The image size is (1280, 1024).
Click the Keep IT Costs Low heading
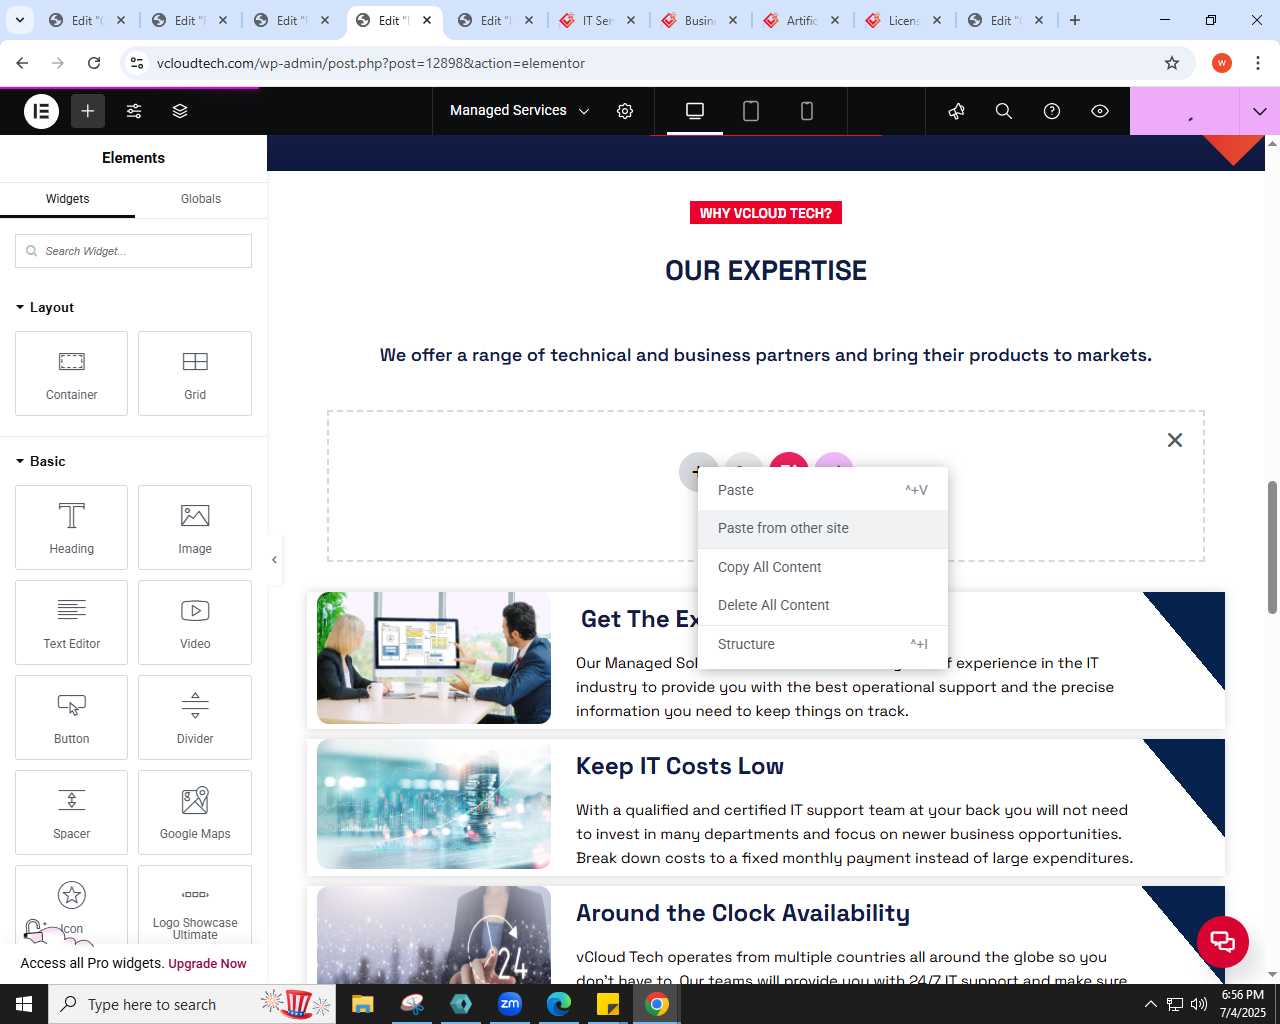point(680,766)
